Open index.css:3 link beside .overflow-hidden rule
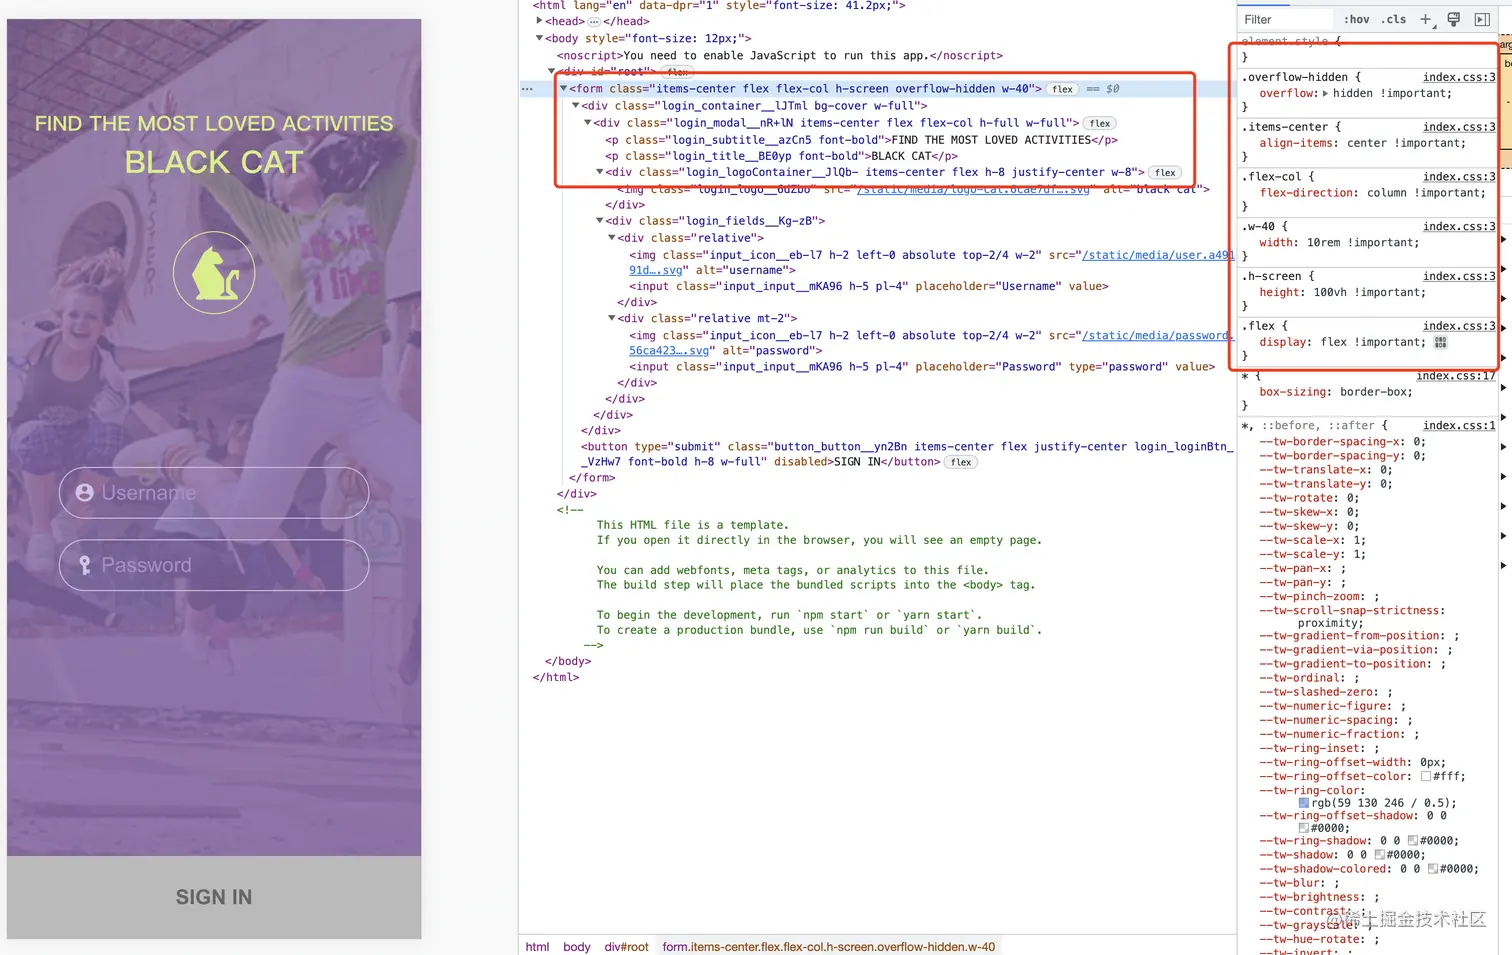The width and height of the screenshot is (1512, 955). [x=1459, y=77]
